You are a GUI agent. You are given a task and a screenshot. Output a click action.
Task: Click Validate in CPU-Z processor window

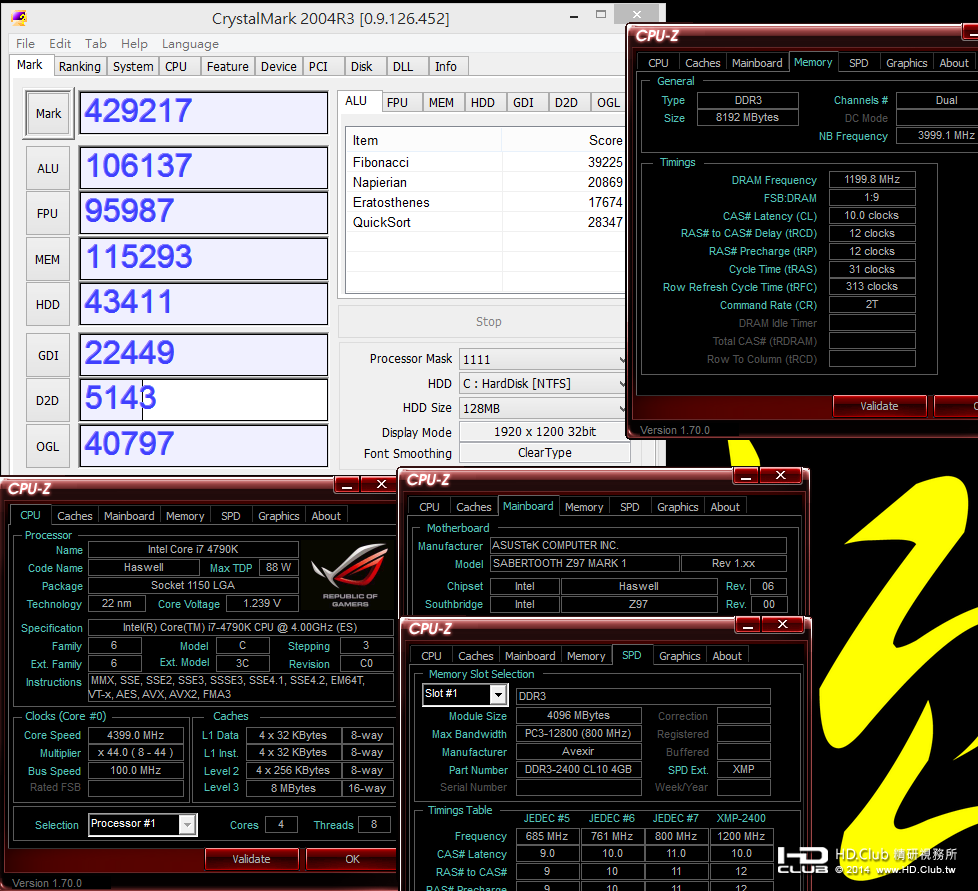(251, 859)
